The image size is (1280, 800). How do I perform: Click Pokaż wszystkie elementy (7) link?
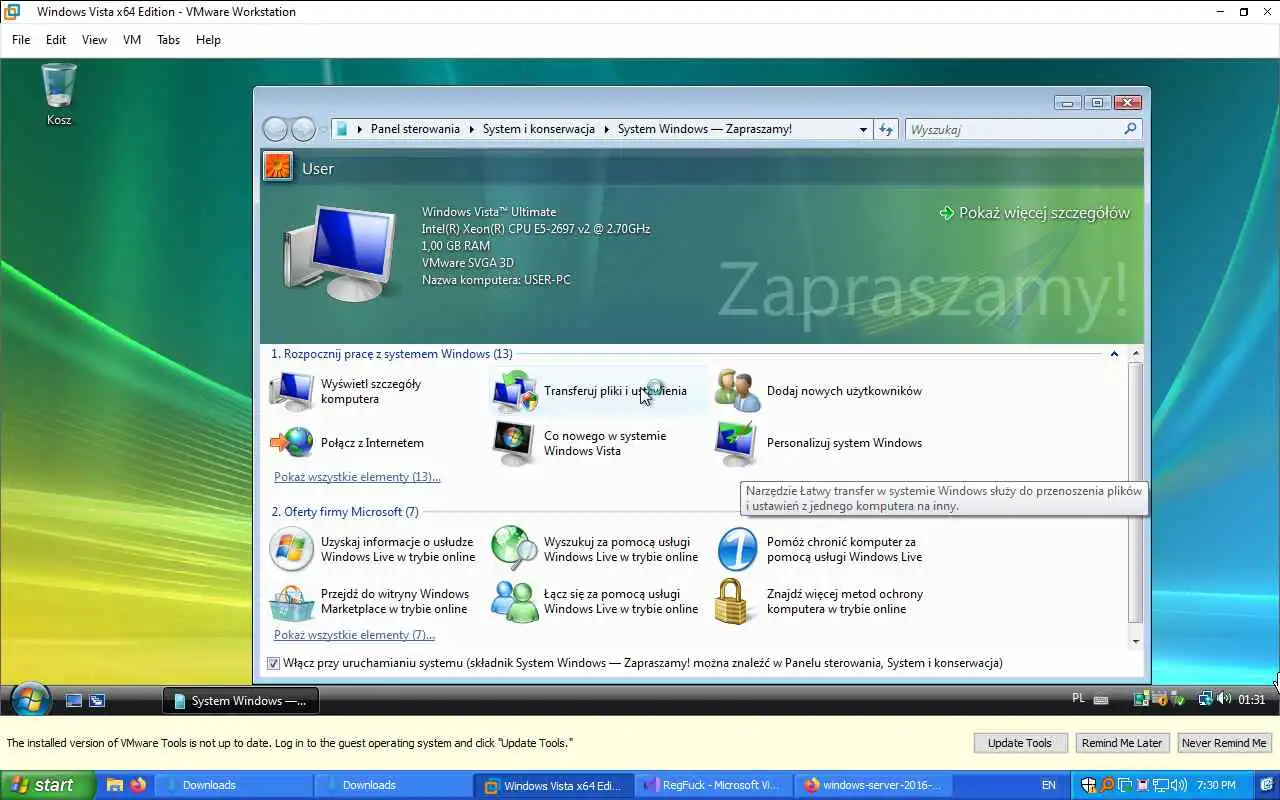pyautogui.click(x=354, y=635)
